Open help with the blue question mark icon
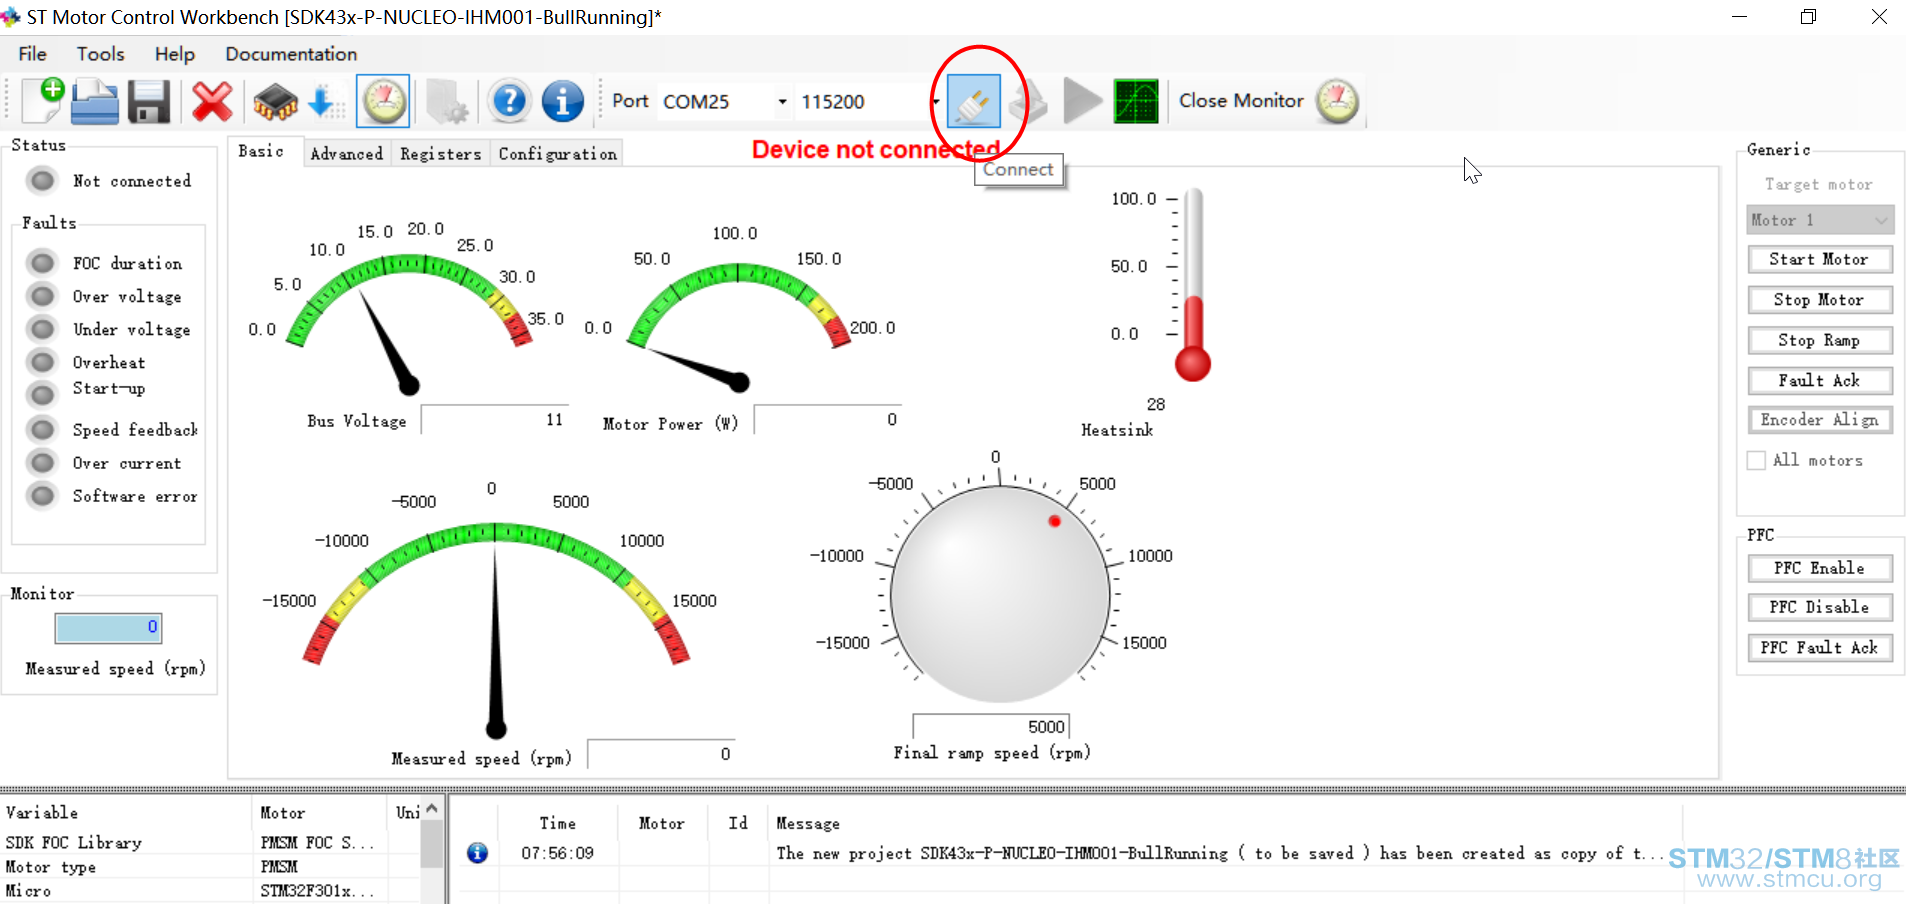Image resolution: width=1906 pixels, height=904 pixels. (509, 101)
